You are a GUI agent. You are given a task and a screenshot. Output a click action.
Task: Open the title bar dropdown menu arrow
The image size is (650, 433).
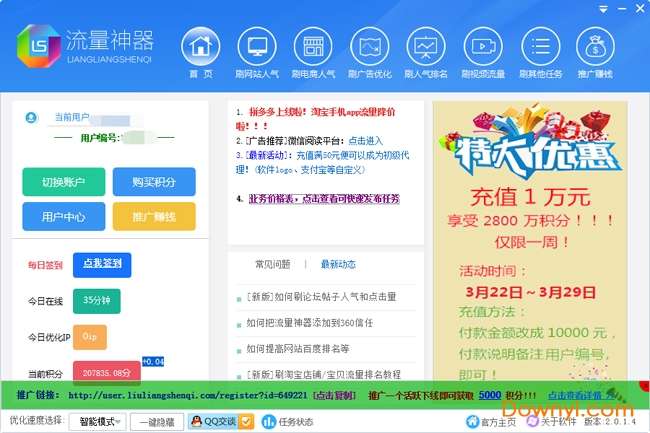click(x=603, y=9)
